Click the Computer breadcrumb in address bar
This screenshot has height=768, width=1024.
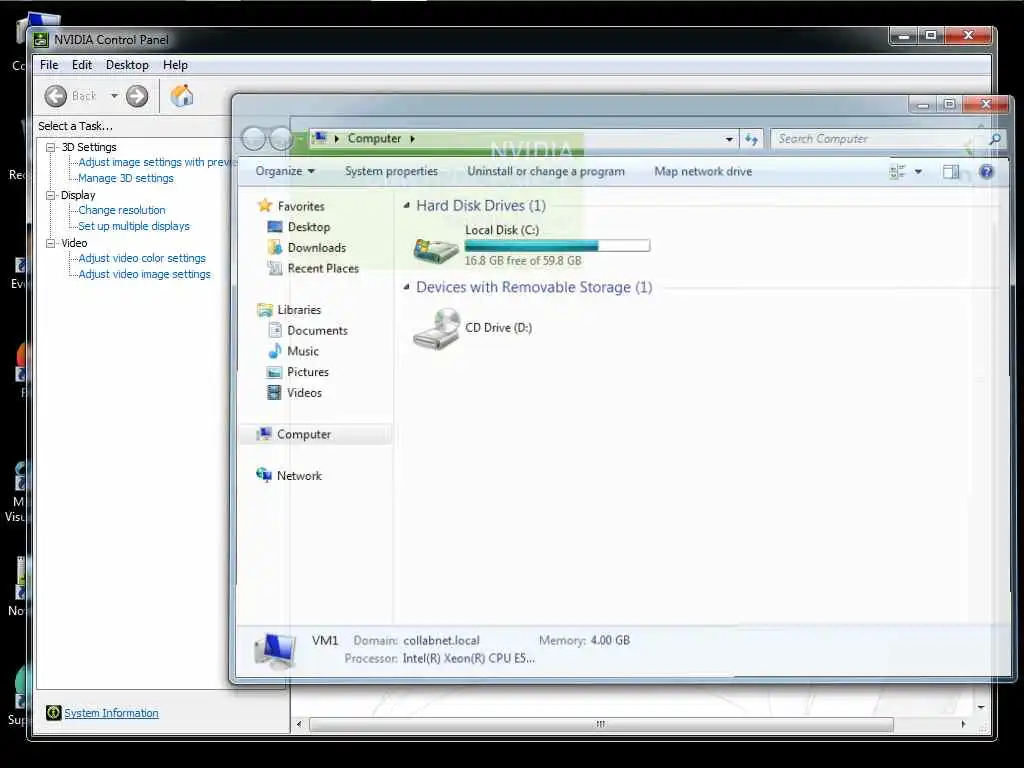pos(374,138)
